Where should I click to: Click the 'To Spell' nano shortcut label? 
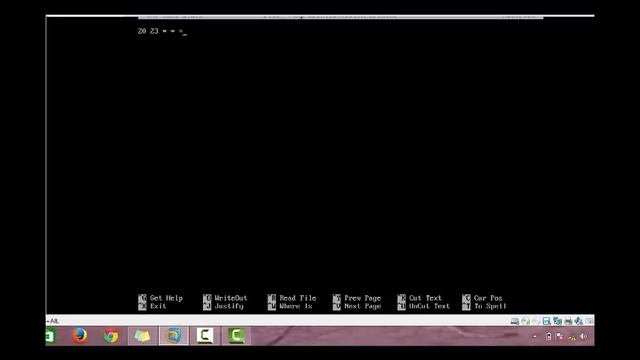click(490, 306)
